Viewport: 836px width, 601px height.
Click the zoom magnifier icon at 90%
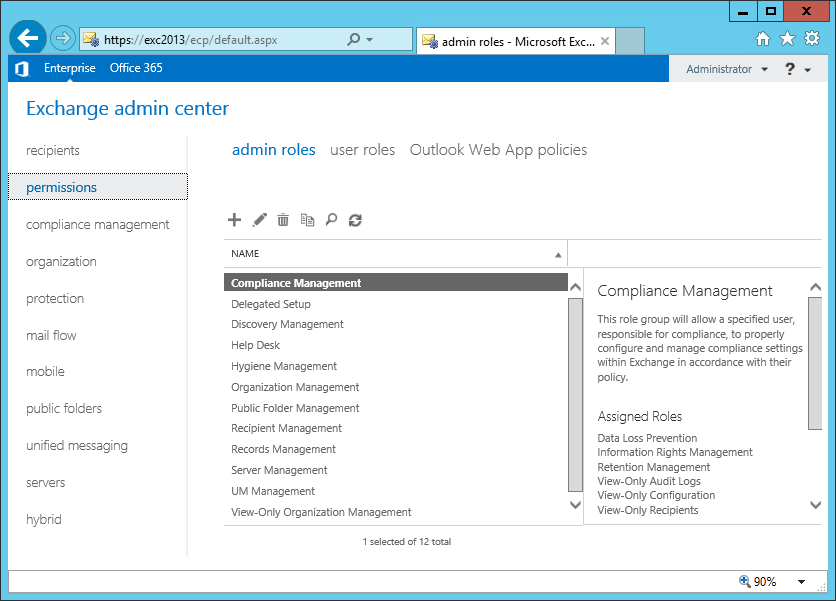[745, 581]
